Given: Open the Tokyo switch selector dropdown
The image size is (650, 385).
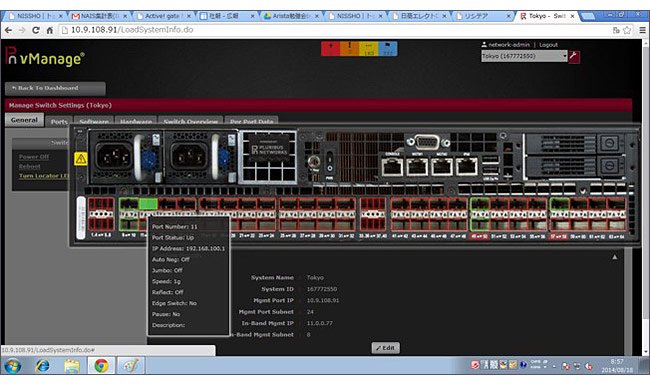Looking at the screenshot, I should [524, 56].
